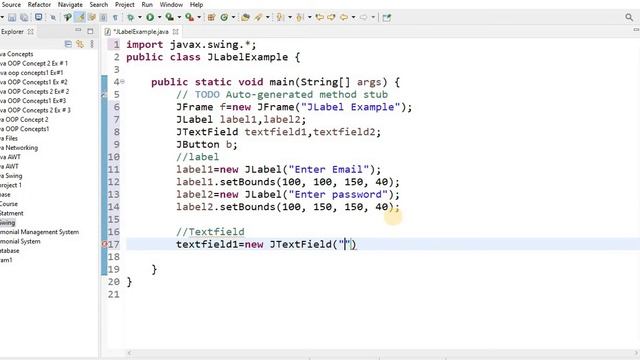This screenshot has width=640, height=360.
Task: Click the task marker beside line 5
Action: pyautogui.click(x=104, y=95)
